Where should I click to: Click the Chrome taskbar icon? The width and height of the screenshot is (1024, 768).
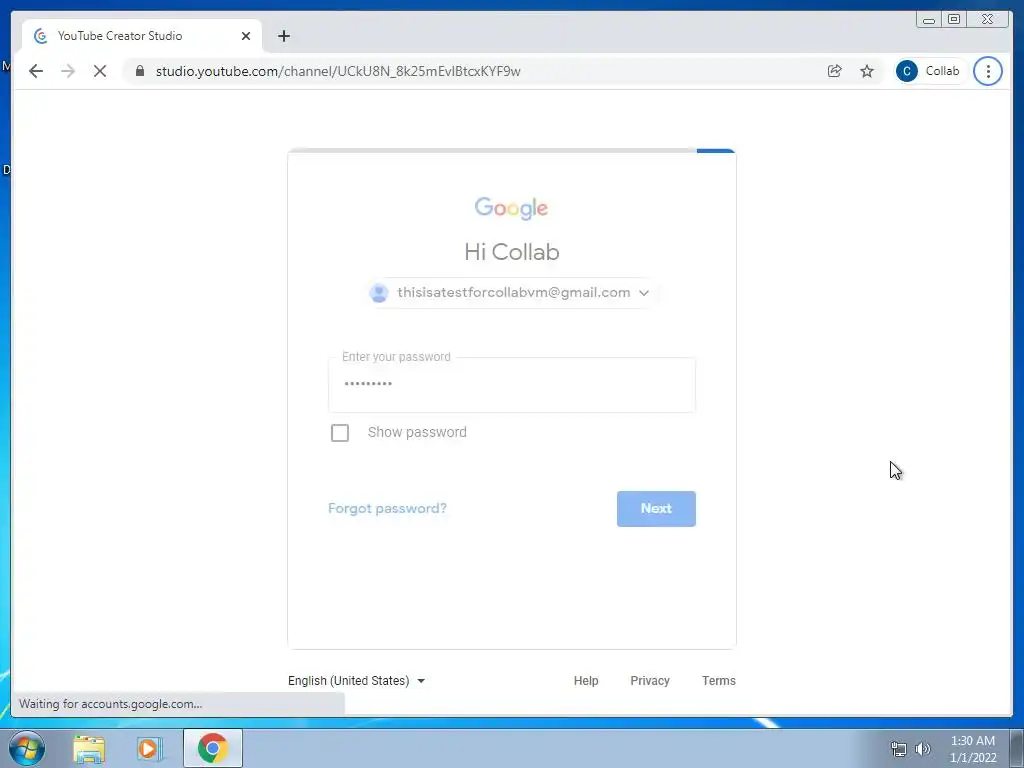pos(213,748)
